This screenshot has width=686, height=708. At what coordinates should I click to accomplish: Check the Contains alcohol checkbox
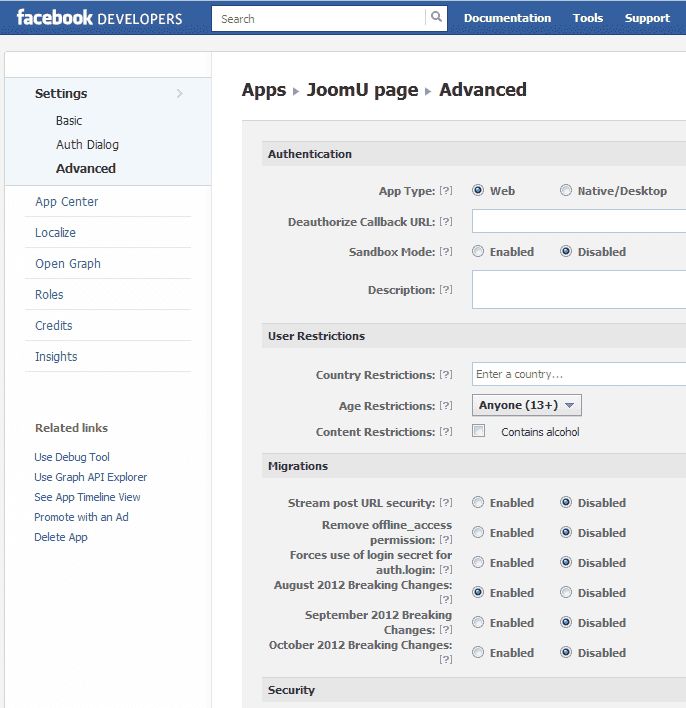(x=479, y=431)
